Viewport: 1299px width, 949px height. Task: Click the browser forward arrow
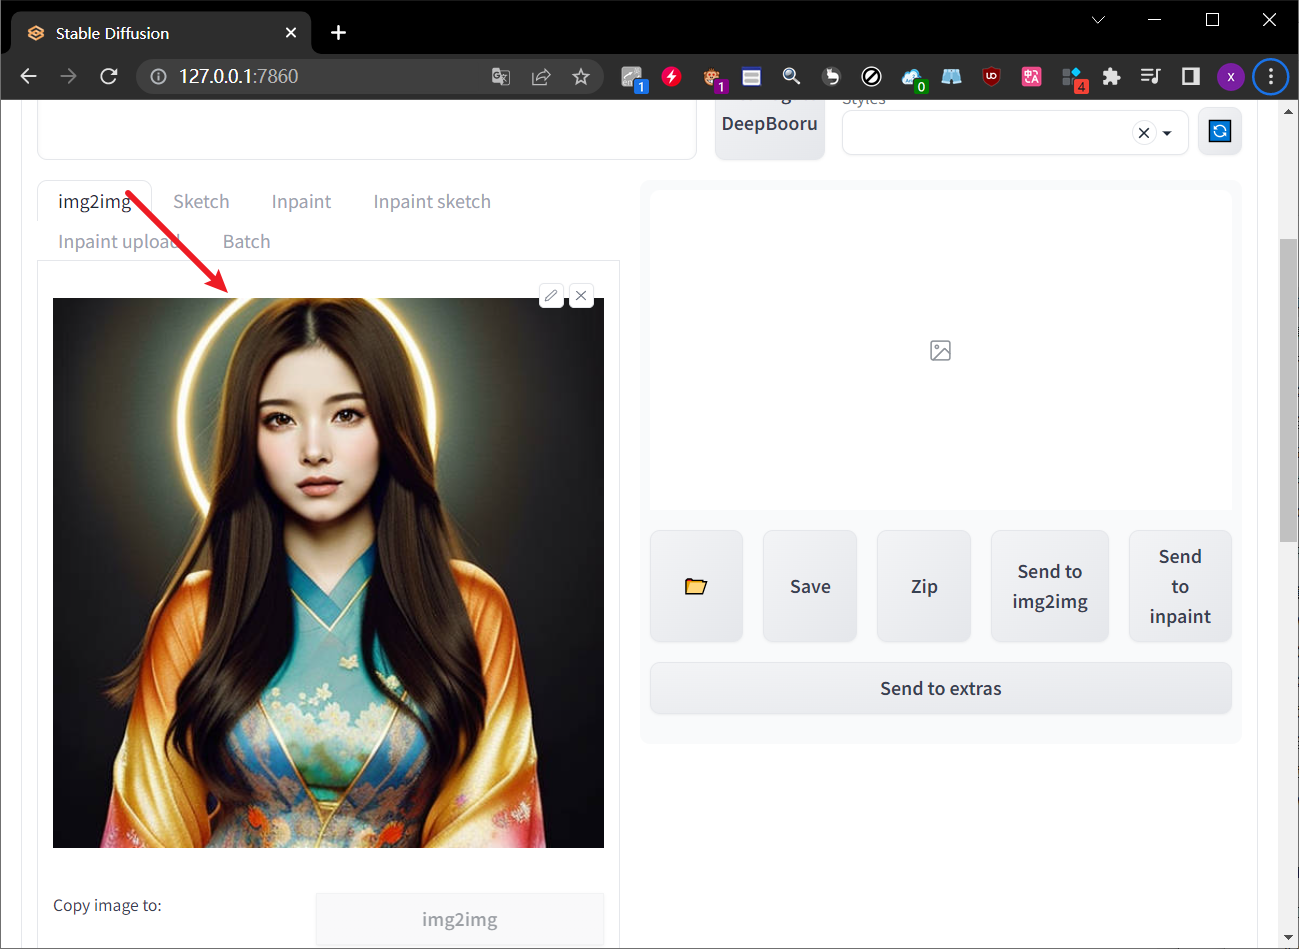point(68,76)
